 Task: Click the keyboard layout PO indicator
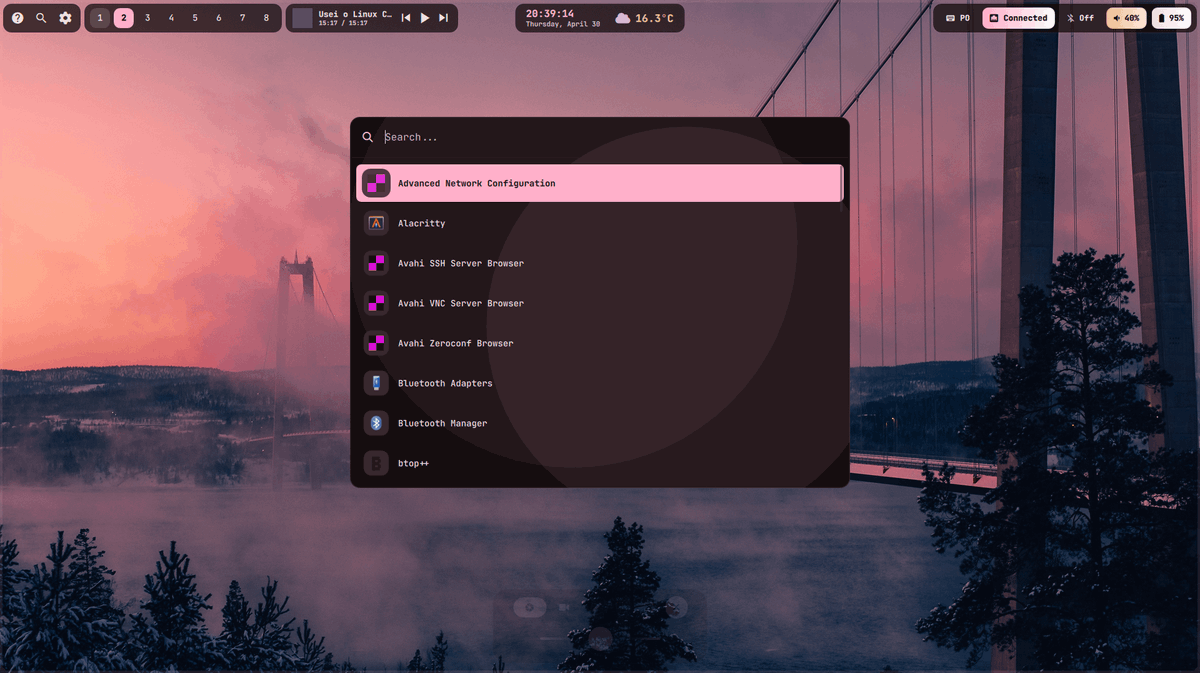pyautogui.click(x=957, y=18)
